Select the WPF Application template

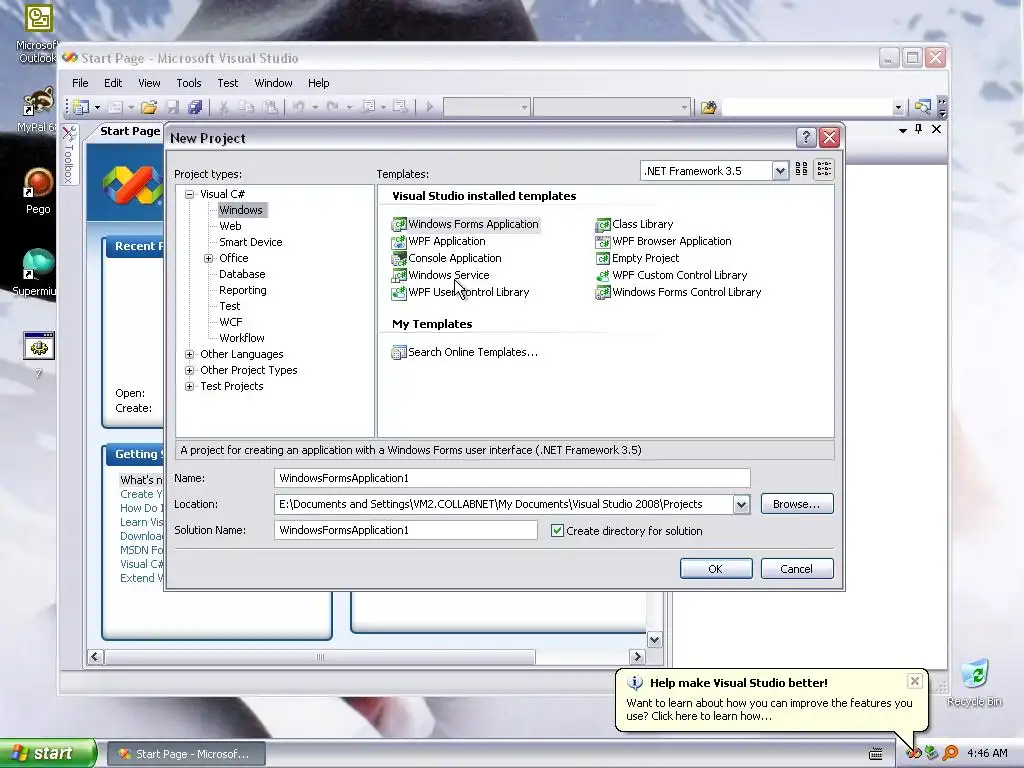pos(439,241)
